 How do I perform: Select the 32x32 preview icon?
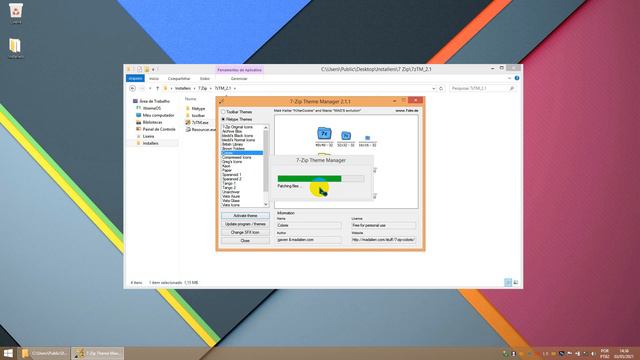346,136
